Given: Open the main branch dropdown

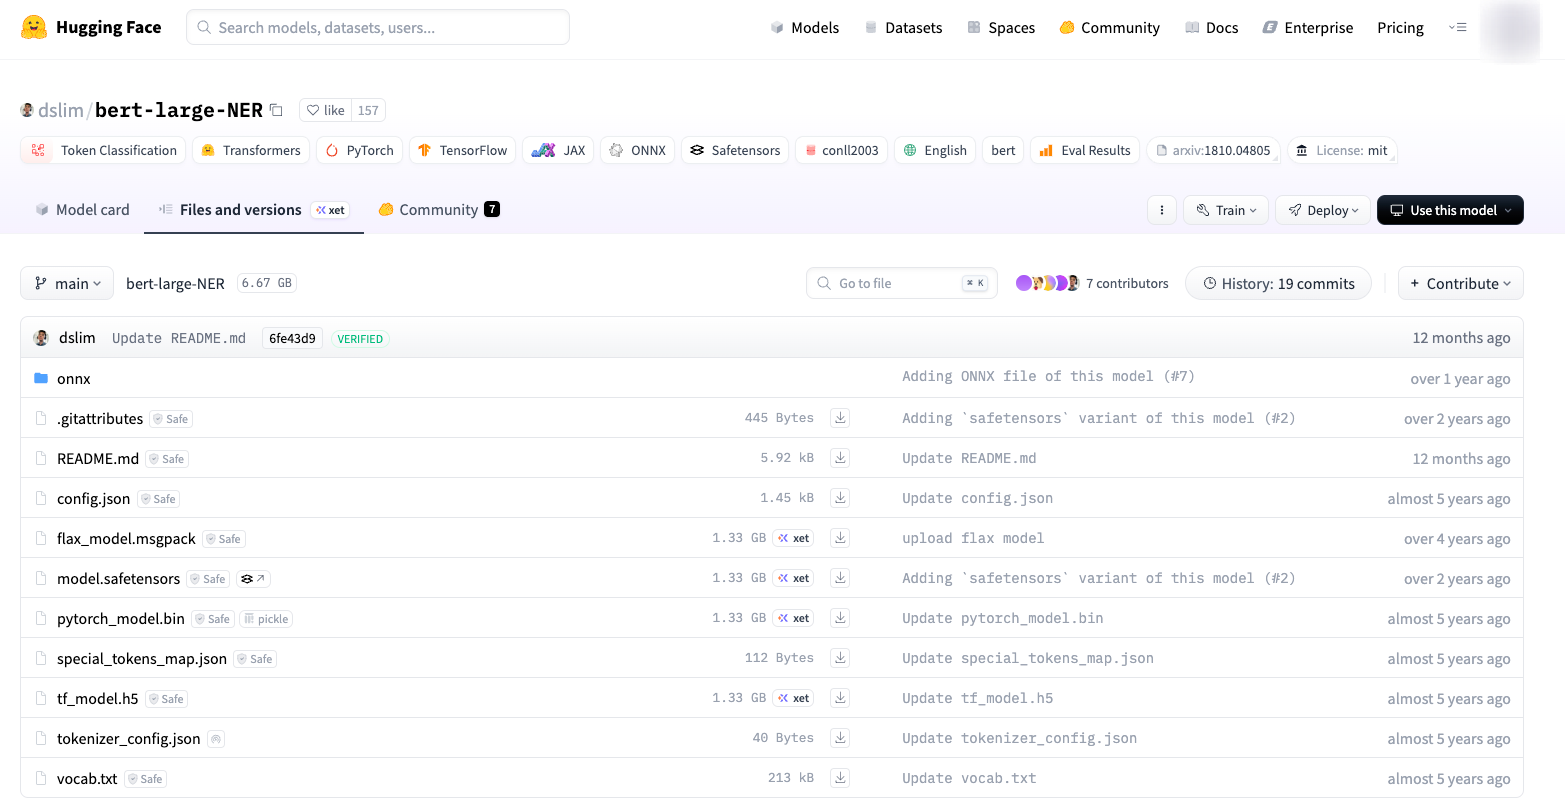Looking at the screenshot, I should click(x=67, y=284).
